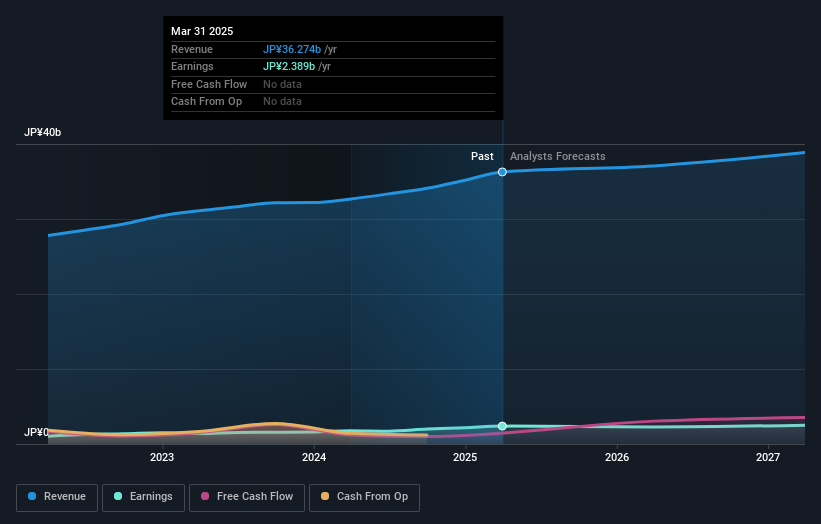Click the JP¥40b y-axis label
This screenshot has height=524, width=821.
42,132
